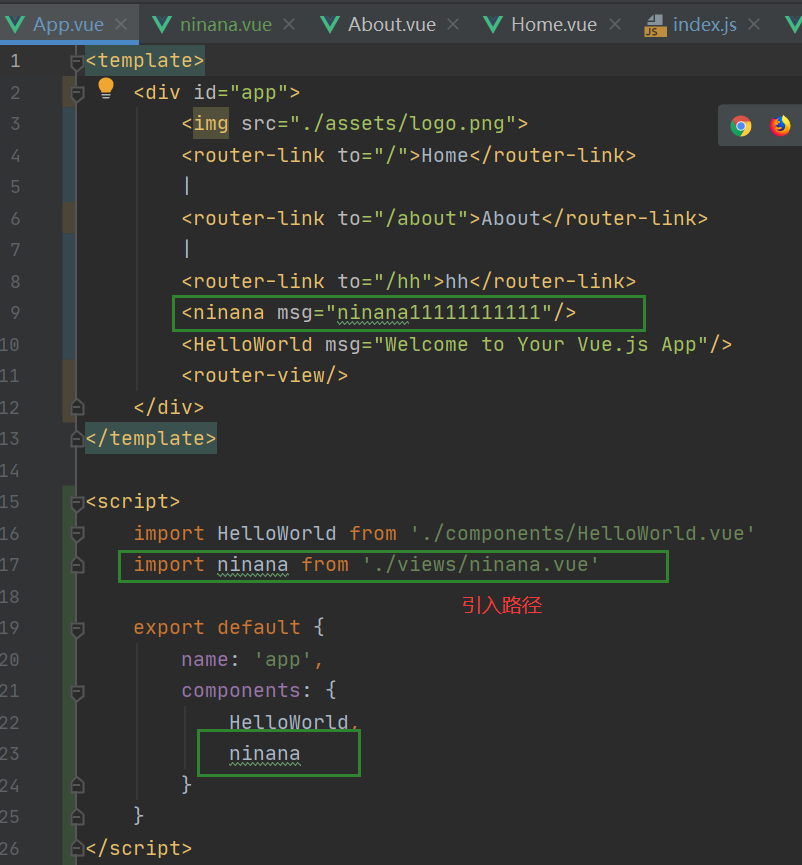Open the Home.vue editor tab
This screenshot has width=802, height=865.
pyautogui.click(x=554, y=24)
